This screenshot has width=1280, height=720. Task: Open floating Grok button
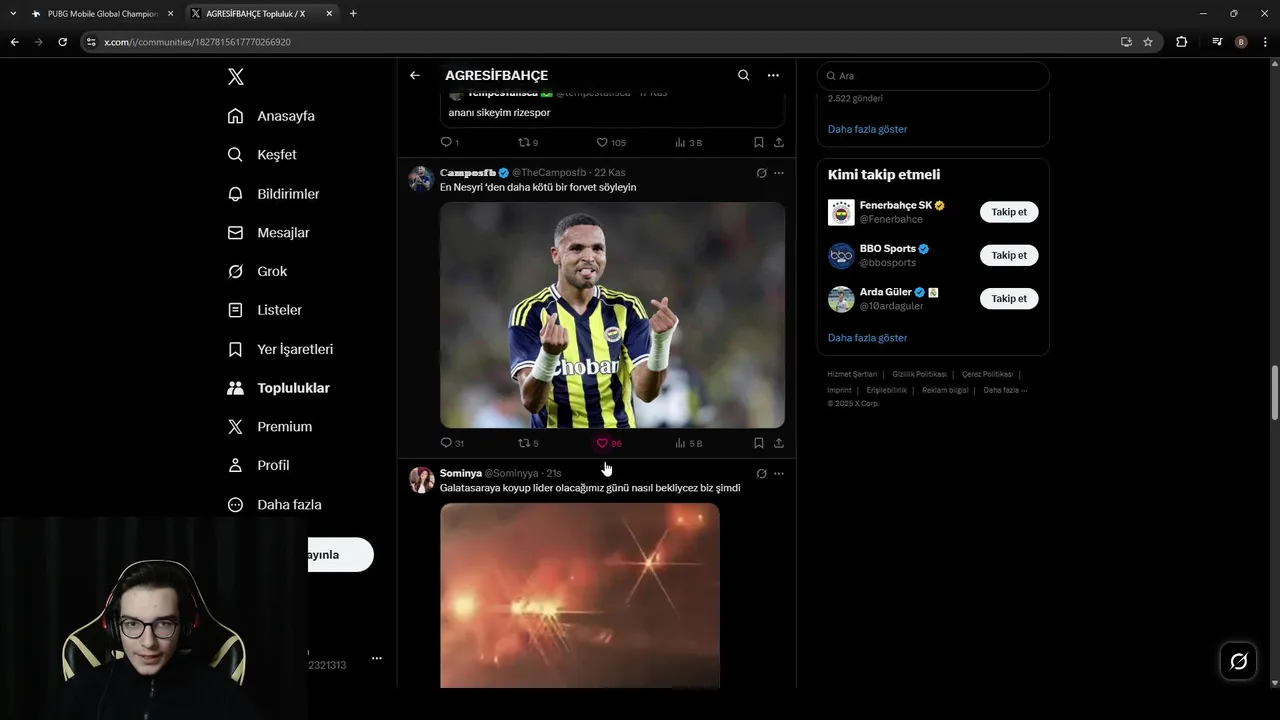pyautogui.click(x=1238, y=661)
